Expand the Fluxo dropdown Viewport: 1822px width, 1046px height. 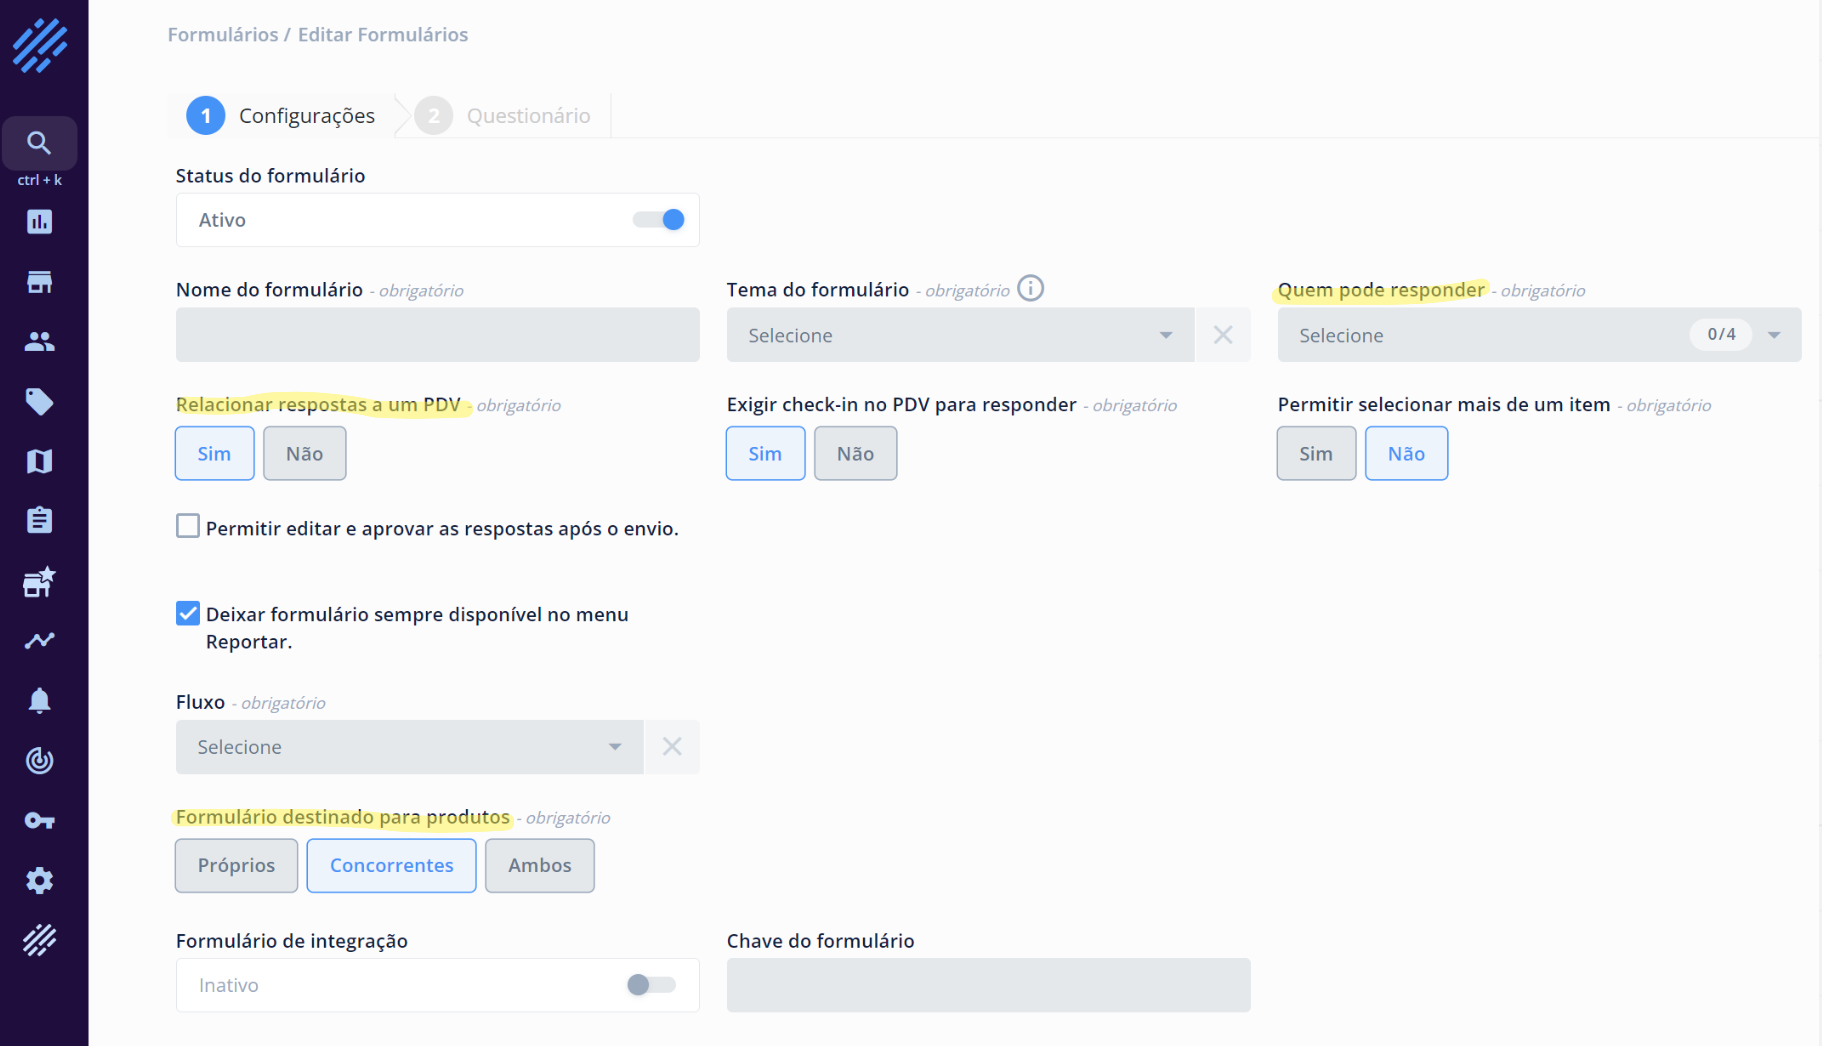(x=409, y=747)
